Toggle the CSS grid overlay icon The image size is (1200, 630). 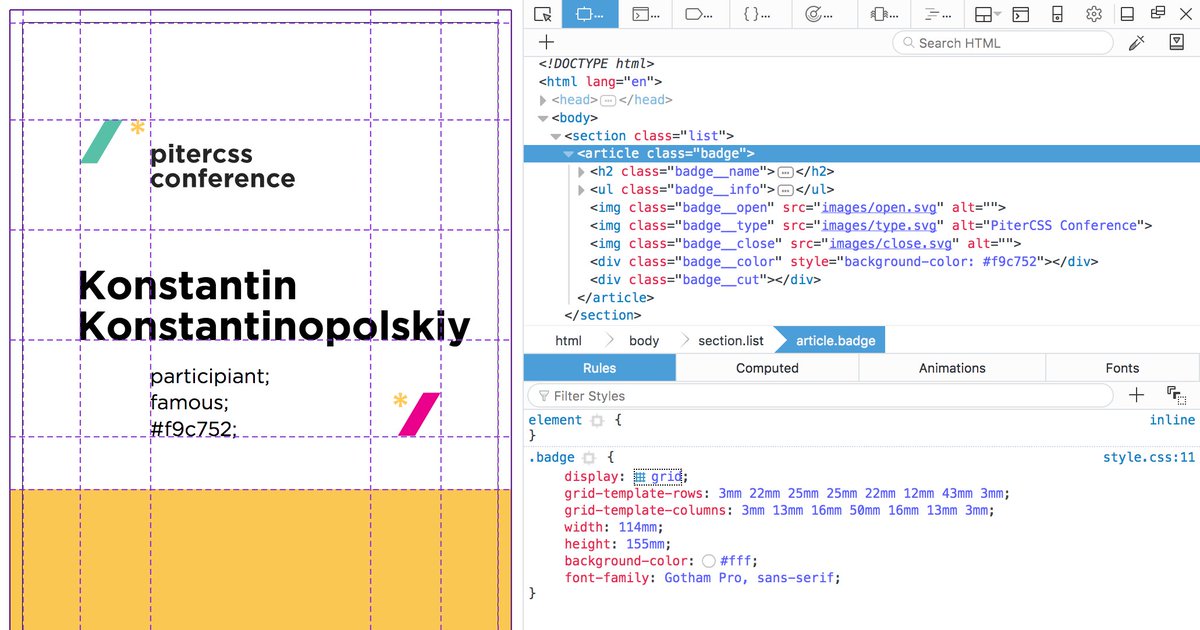tap(640, 477)
